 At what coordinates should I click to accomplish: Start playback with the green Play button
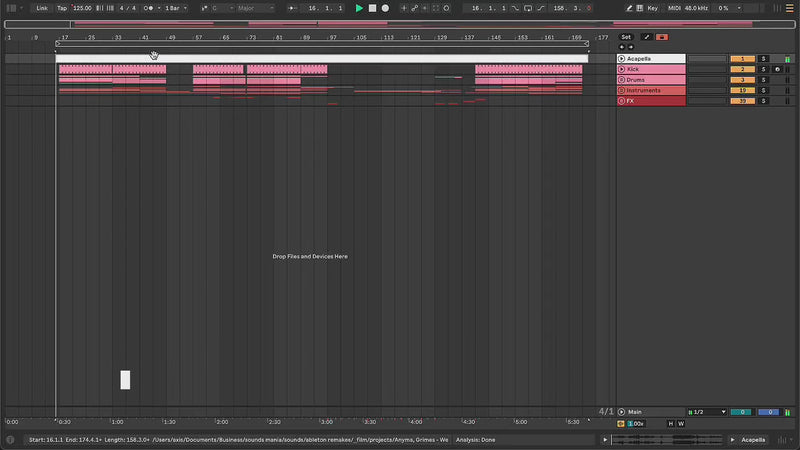(x=359, y=8)
